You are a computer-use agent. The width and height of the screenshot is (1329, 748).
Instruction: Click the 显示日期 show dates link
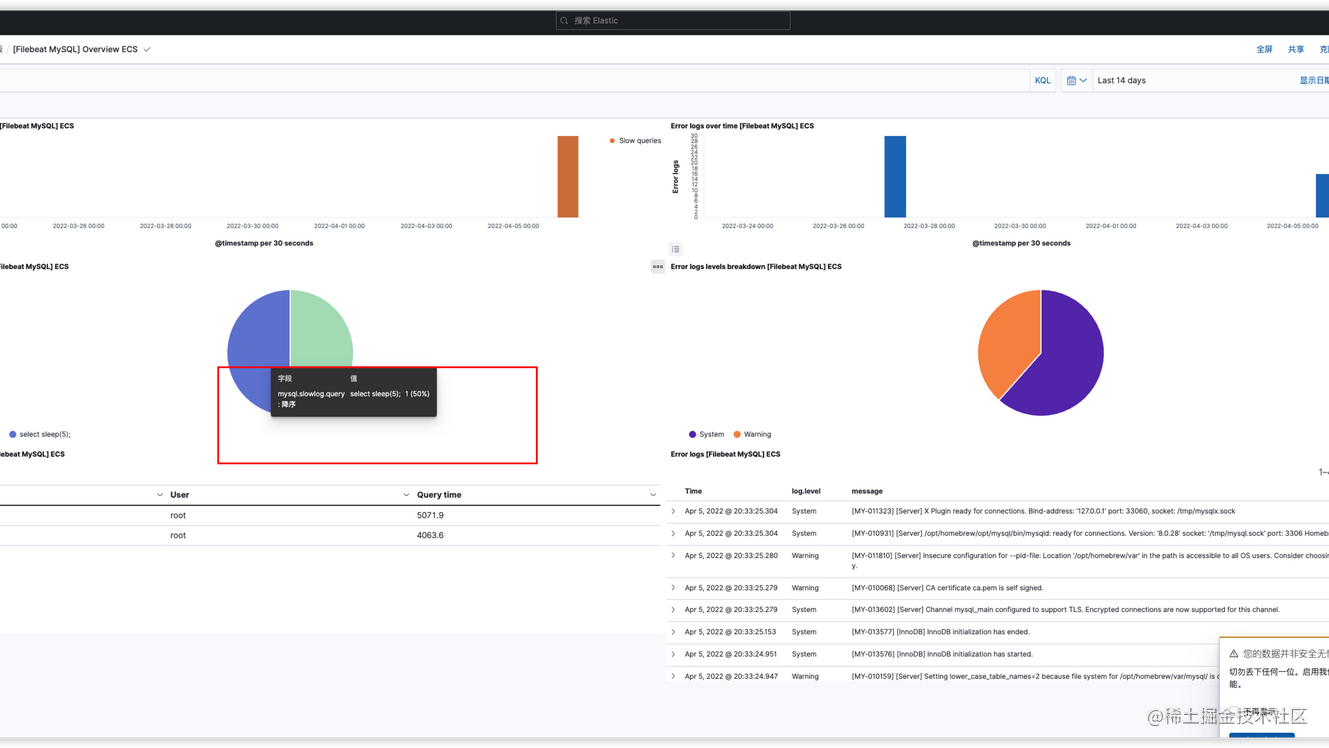point(1314,81)
